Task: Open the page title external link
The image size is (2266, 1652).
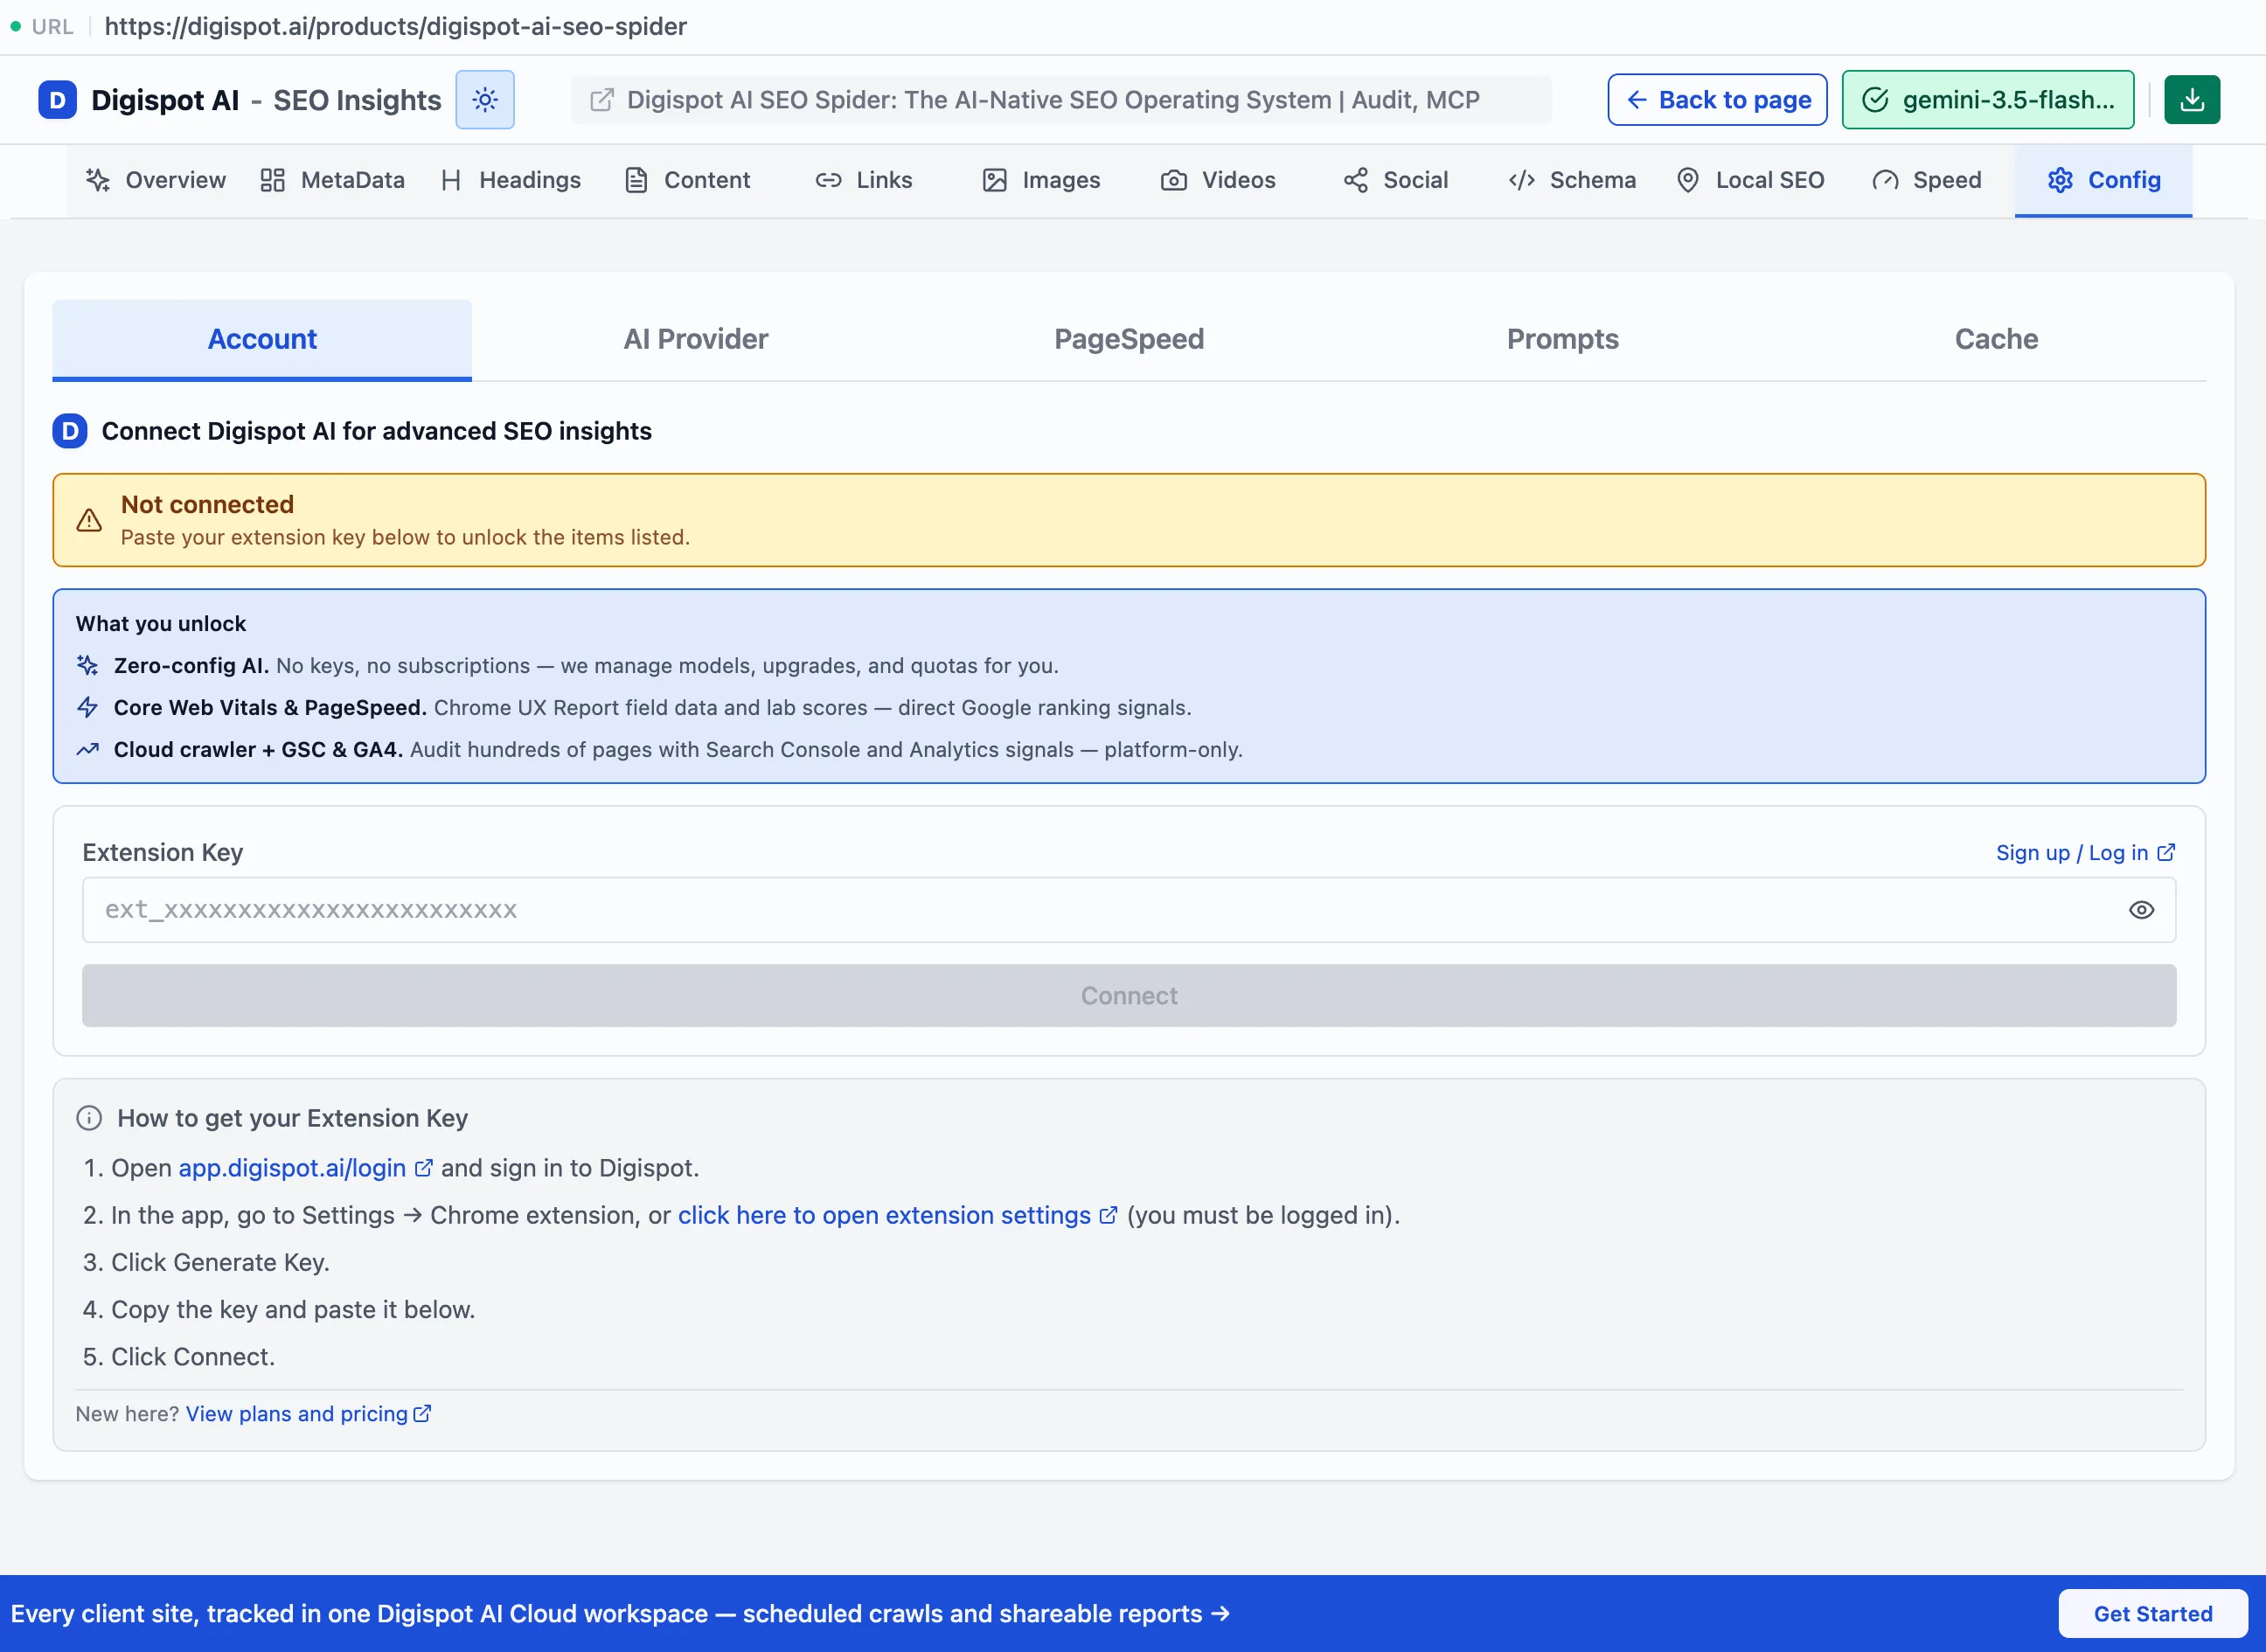Action: click(x=1061, y=100)
